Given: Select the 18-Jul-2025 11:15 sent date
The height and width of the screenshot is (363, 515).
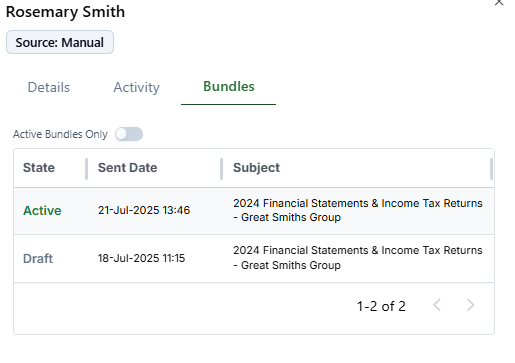Looking at the screenshot, I should (x=141, y=258).
